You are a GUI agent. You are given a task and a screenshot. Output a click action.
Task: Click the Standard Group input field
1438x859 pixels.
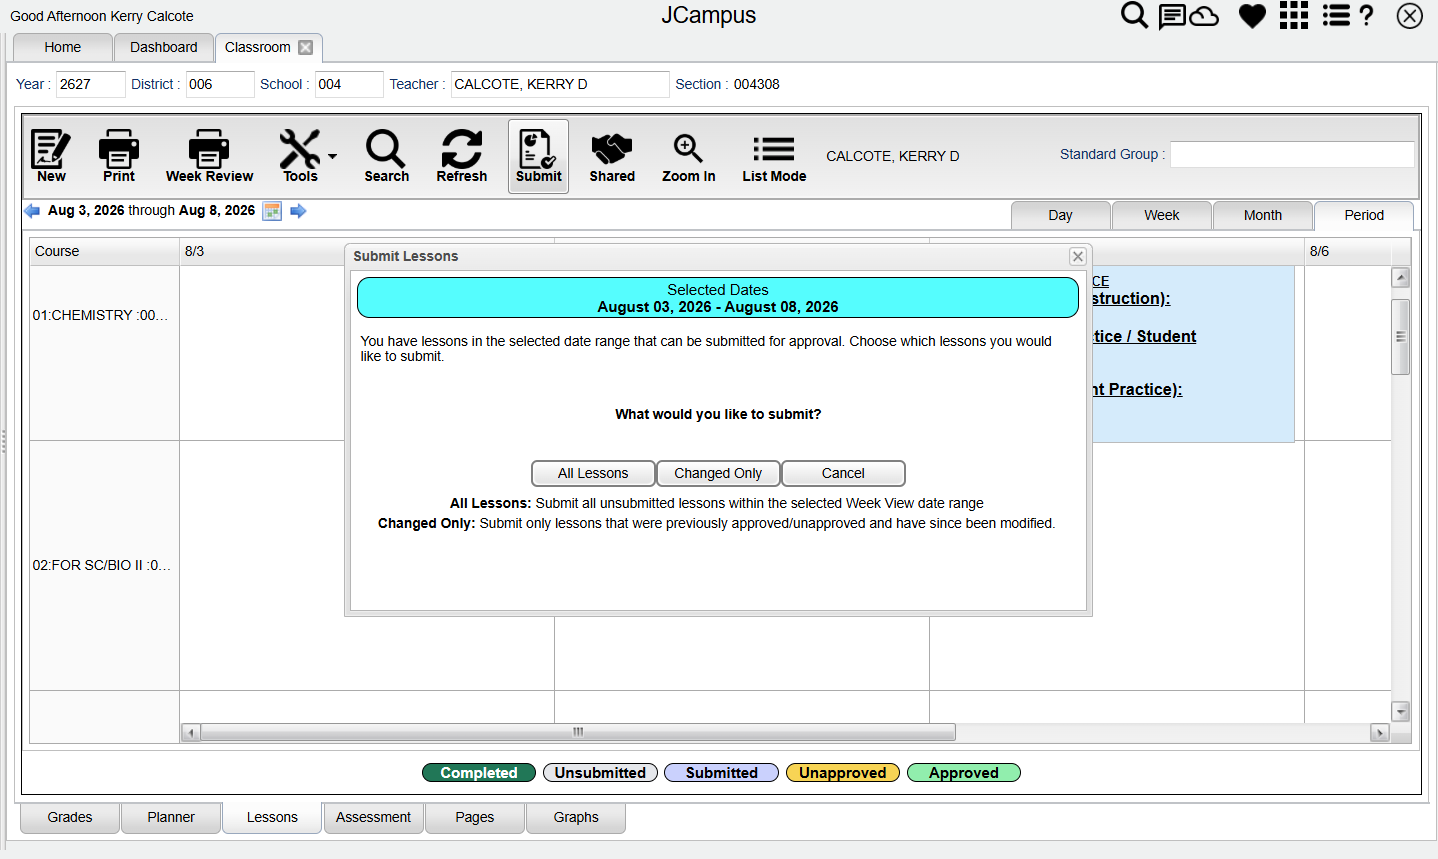point(1292,154)
